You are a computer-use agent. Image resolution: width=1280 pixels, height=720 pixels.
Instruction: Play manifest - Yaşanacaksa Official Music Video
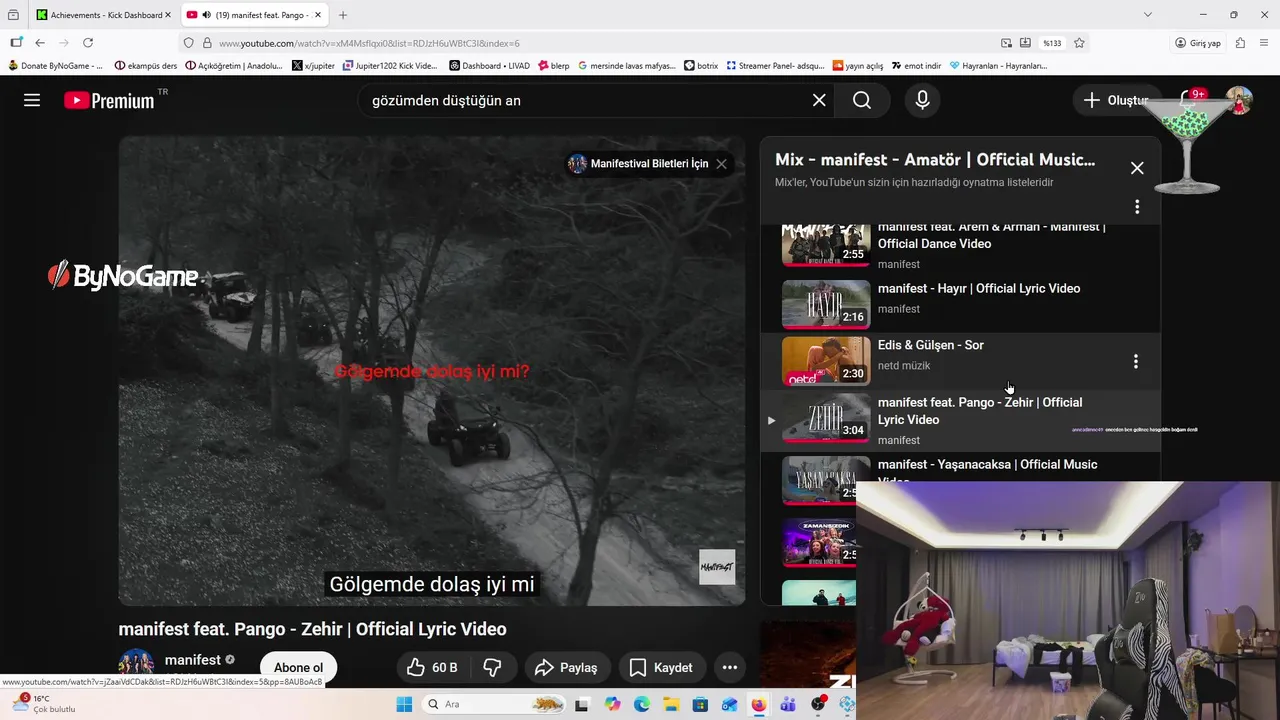click(x=988, y=465)
